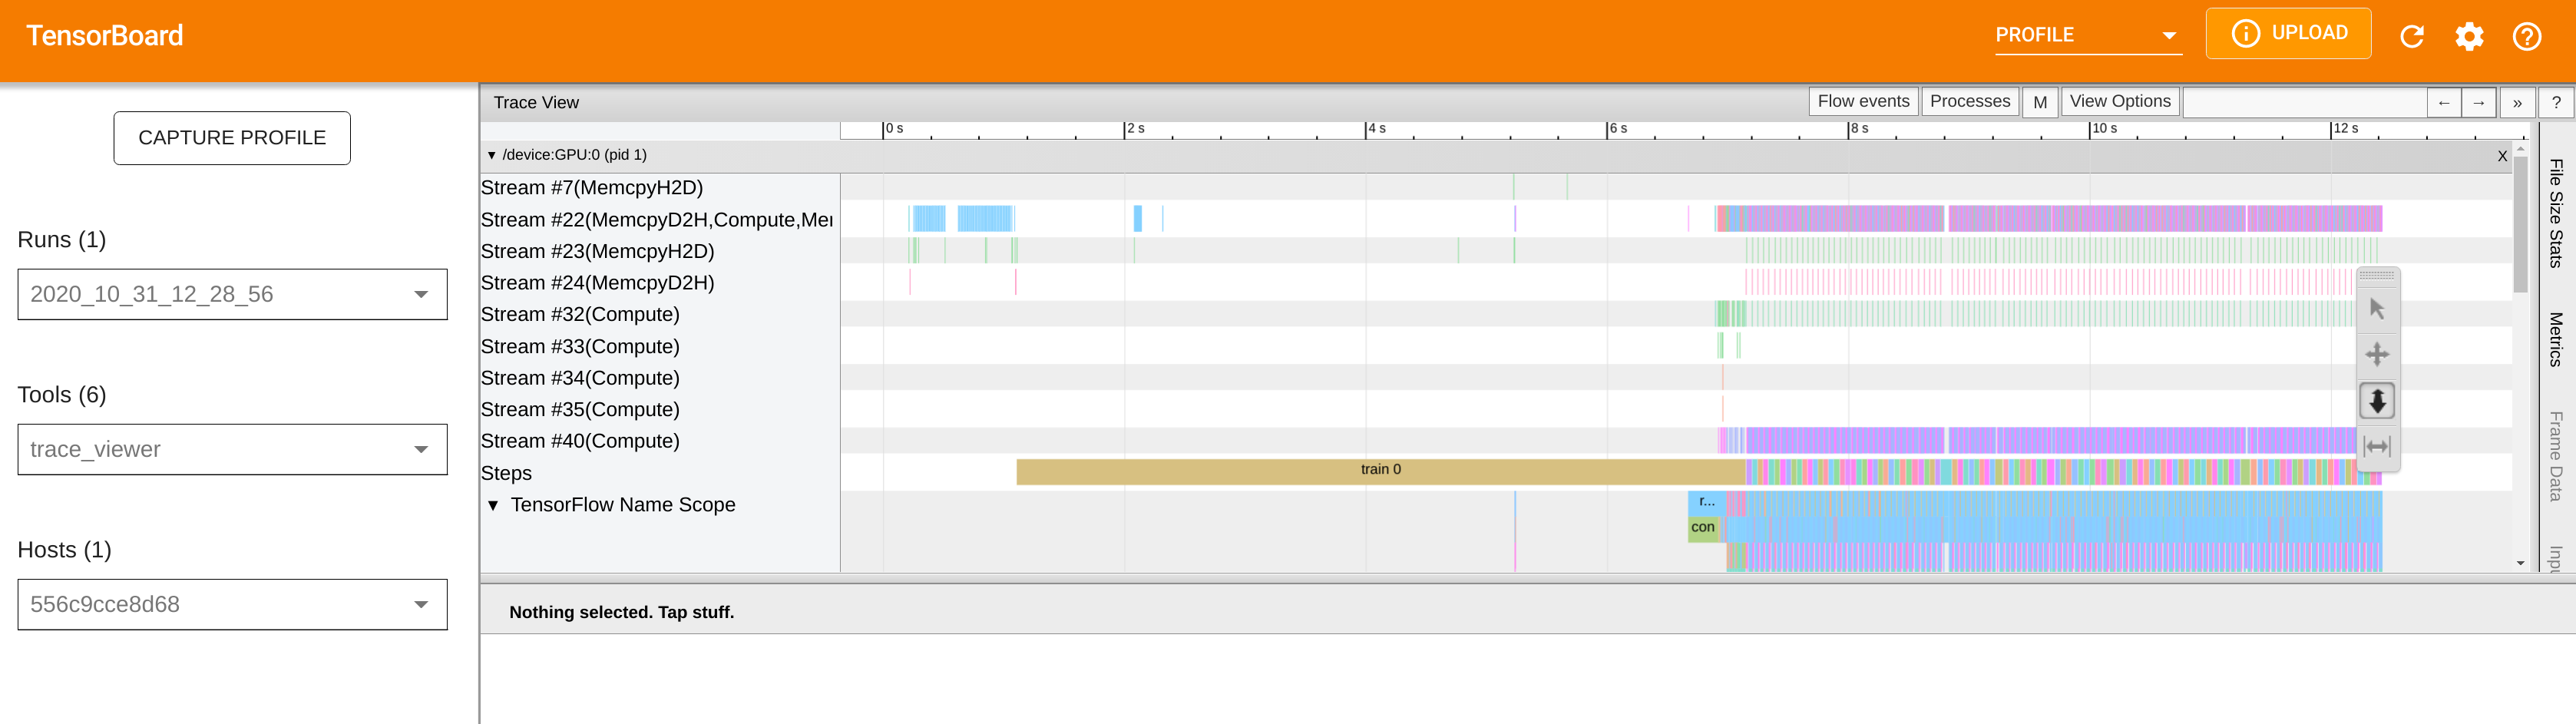This screenshot has height=724, width=2576.
Task: Activate the pan tool in the floating toolbar
Action: point(2377,354)
